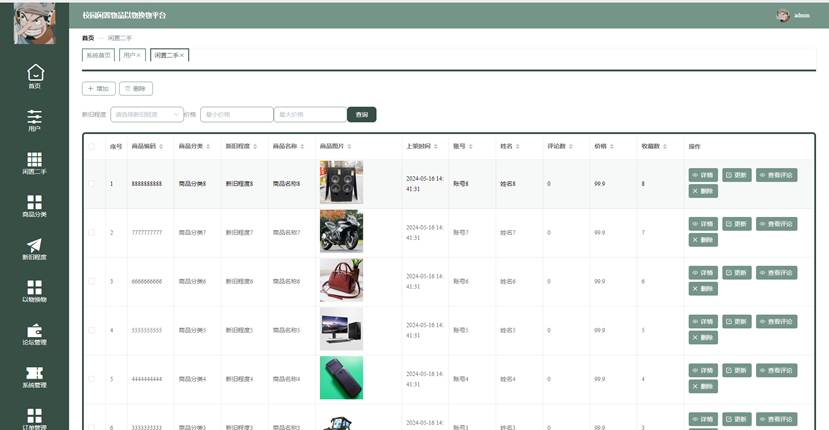Click 更新 for the 账号5 row
The image size is (829, 430).
736,322
